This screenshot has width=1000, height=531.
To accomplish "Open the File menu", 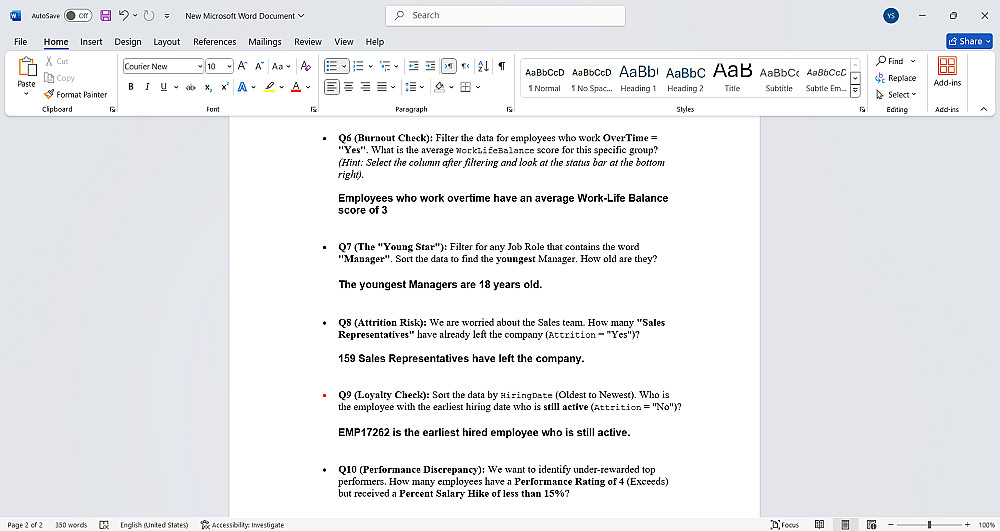I will pos(21,41).
